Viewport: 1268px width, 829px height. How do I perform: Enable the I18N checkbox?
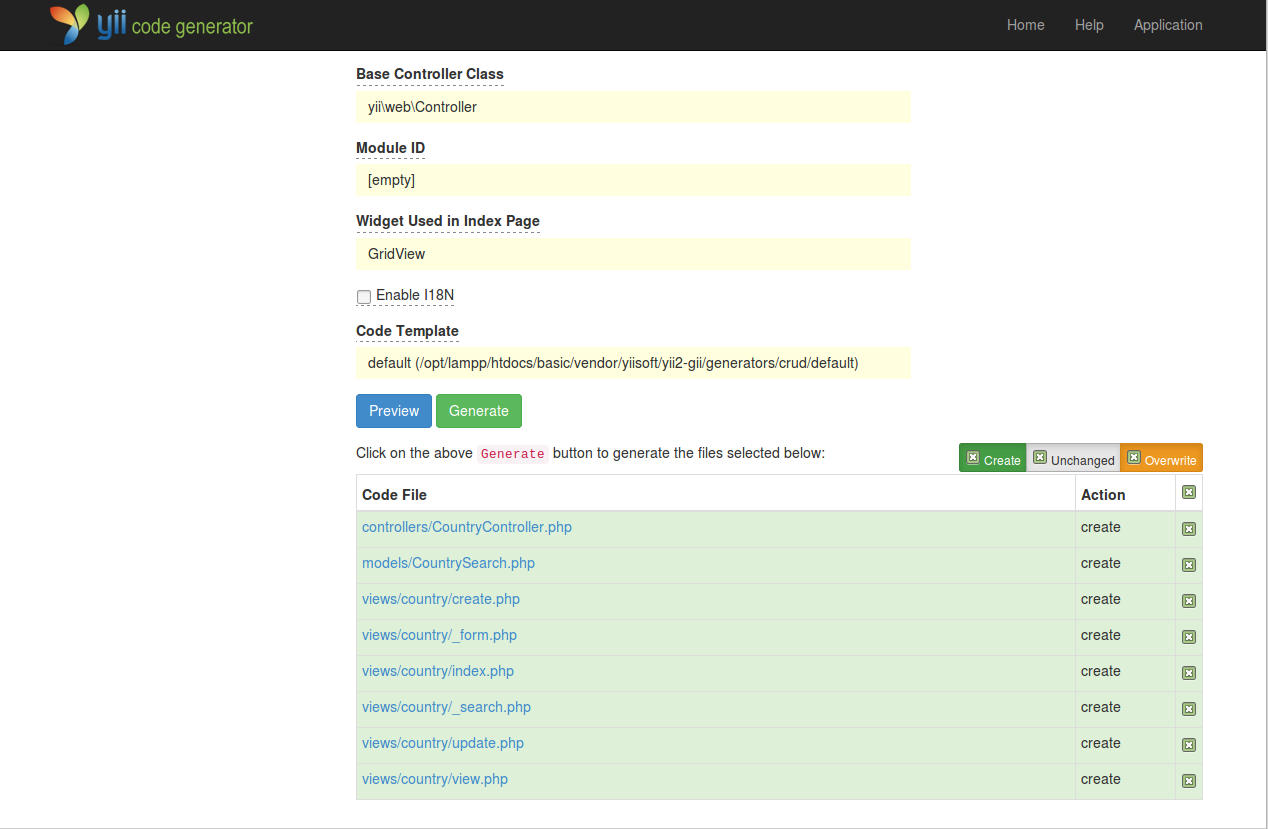click(x=364, y=297)
